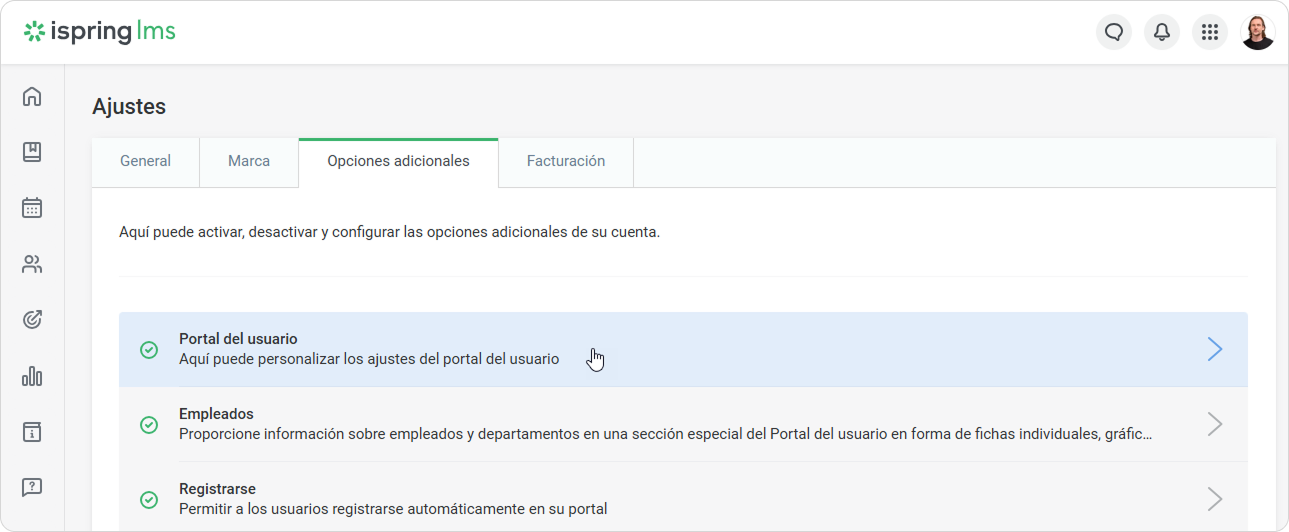Click the green check beside Portal del usuario
1289x532 pixels.
tap(149, 350)
